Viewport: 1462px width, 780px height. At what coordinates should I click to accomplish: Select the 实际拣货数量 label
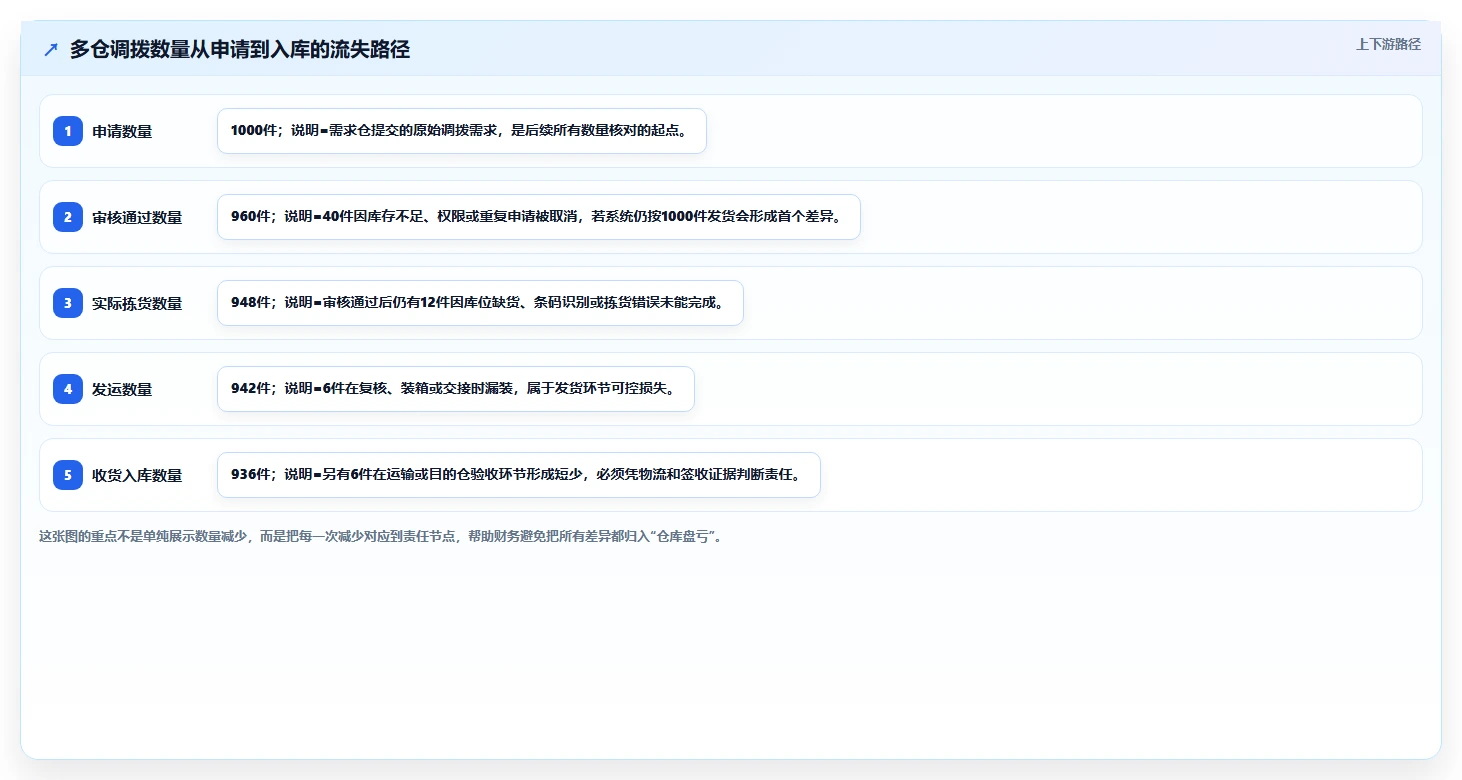pos(137,303)
